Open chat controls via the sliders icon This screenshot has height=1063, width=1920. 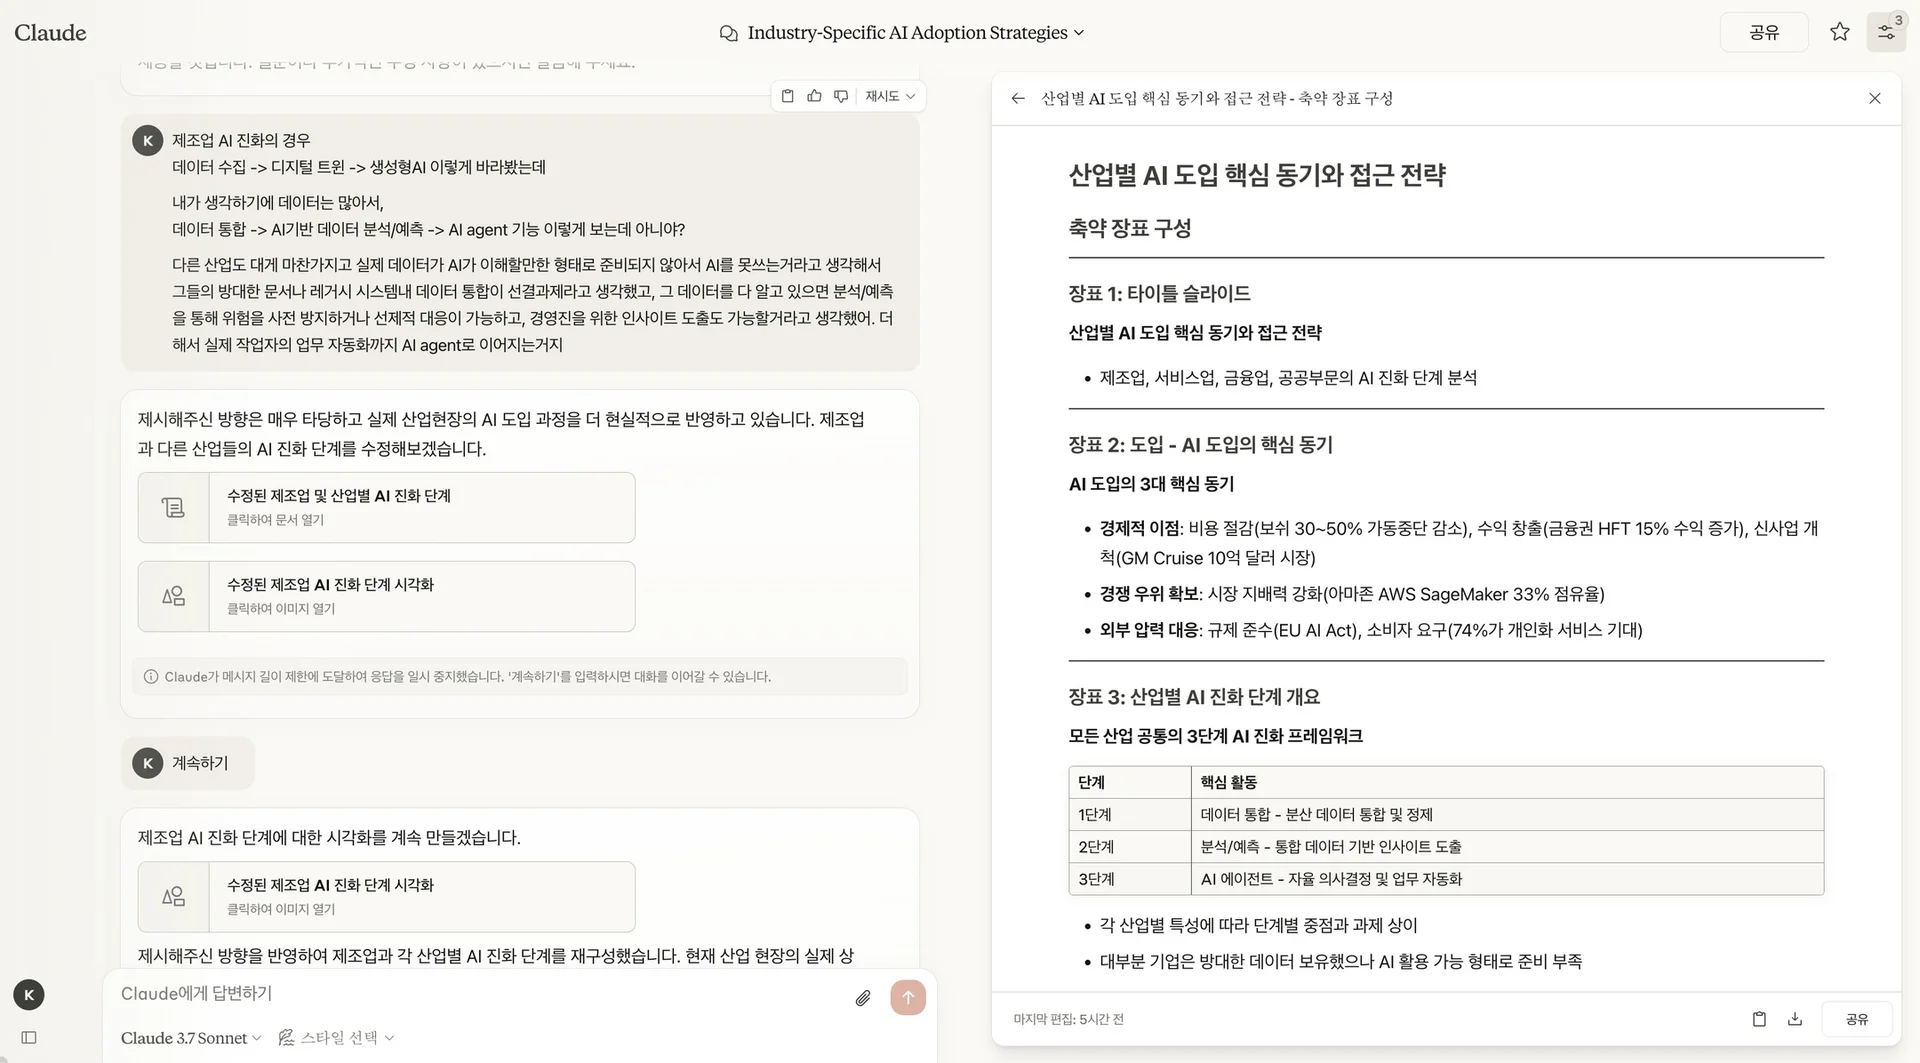(x=1888, y=32)
